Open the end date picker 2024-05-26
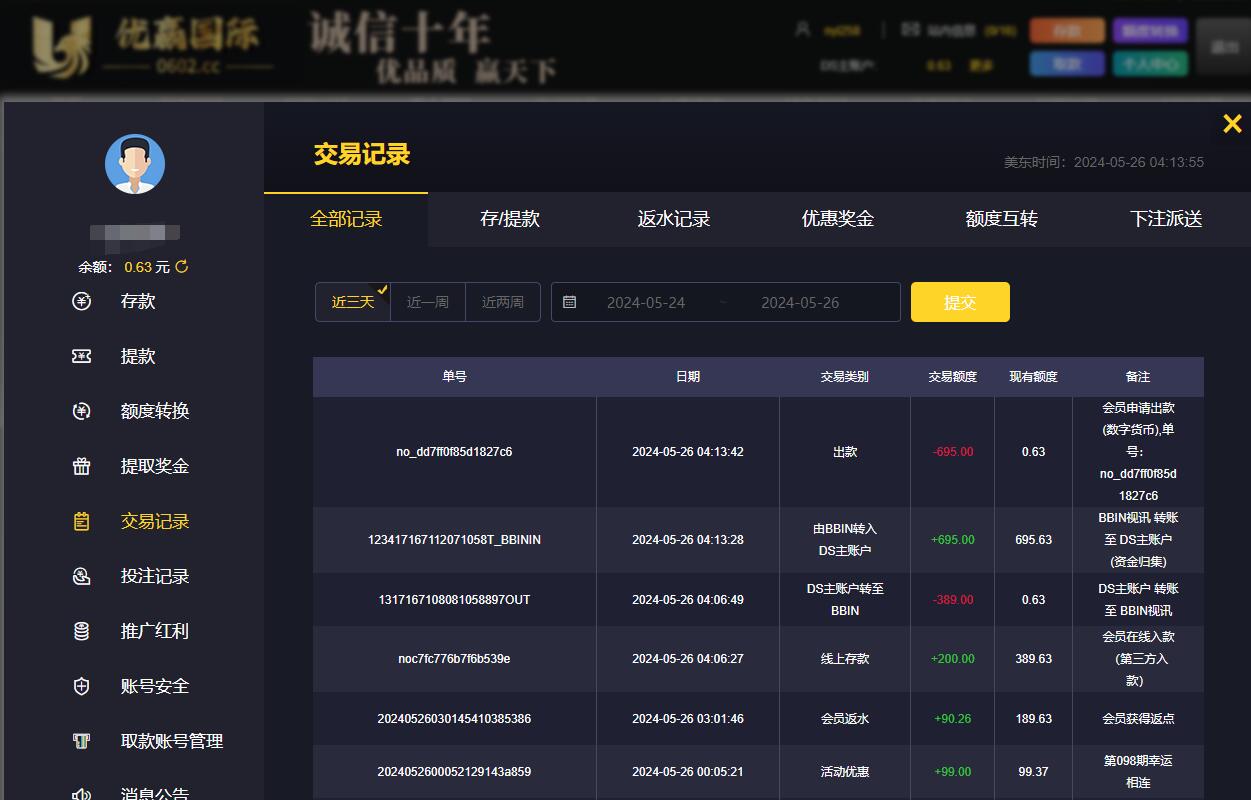The width and height of the screenshot is (1251, 800). tap(800, 302)
